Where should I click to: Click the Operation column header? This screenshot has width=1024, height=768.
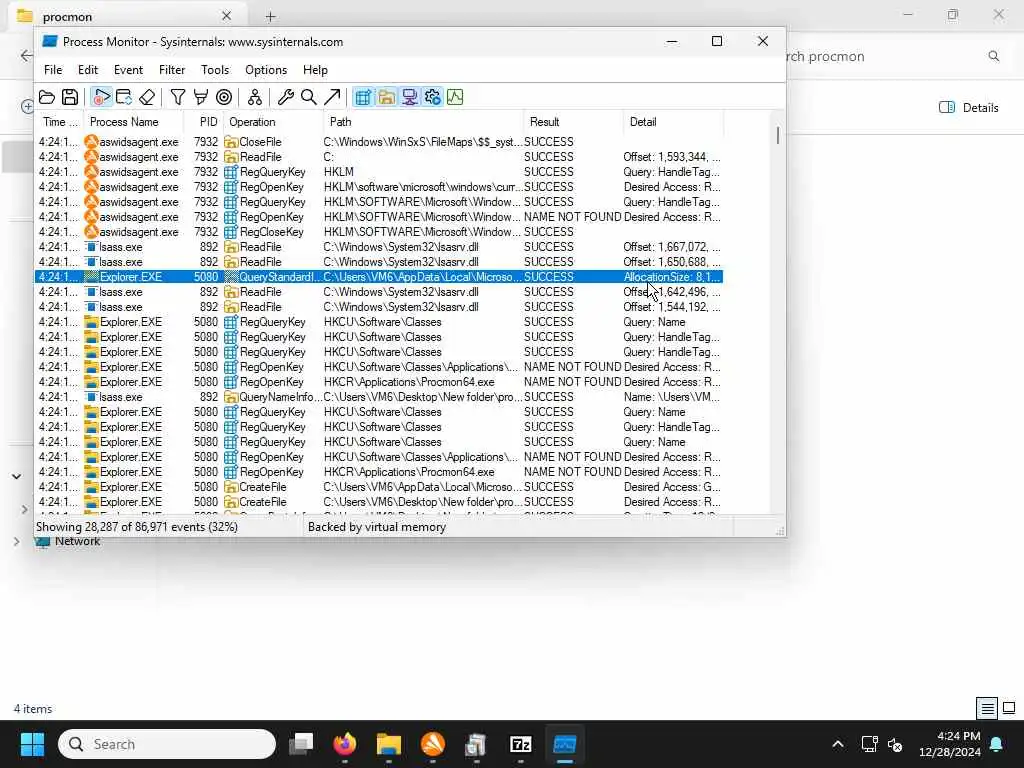click(x=273, y=122)
